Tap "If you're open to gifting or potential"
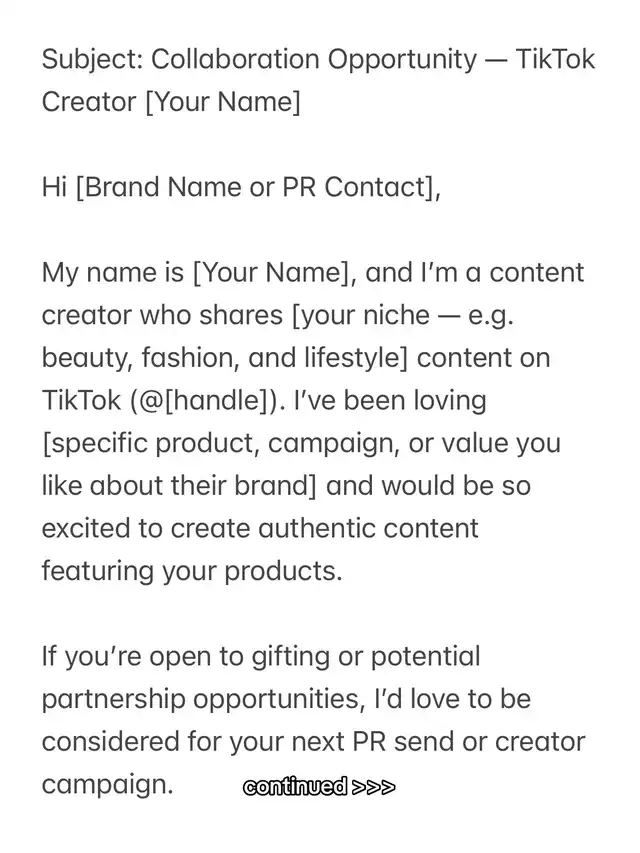 260,657
